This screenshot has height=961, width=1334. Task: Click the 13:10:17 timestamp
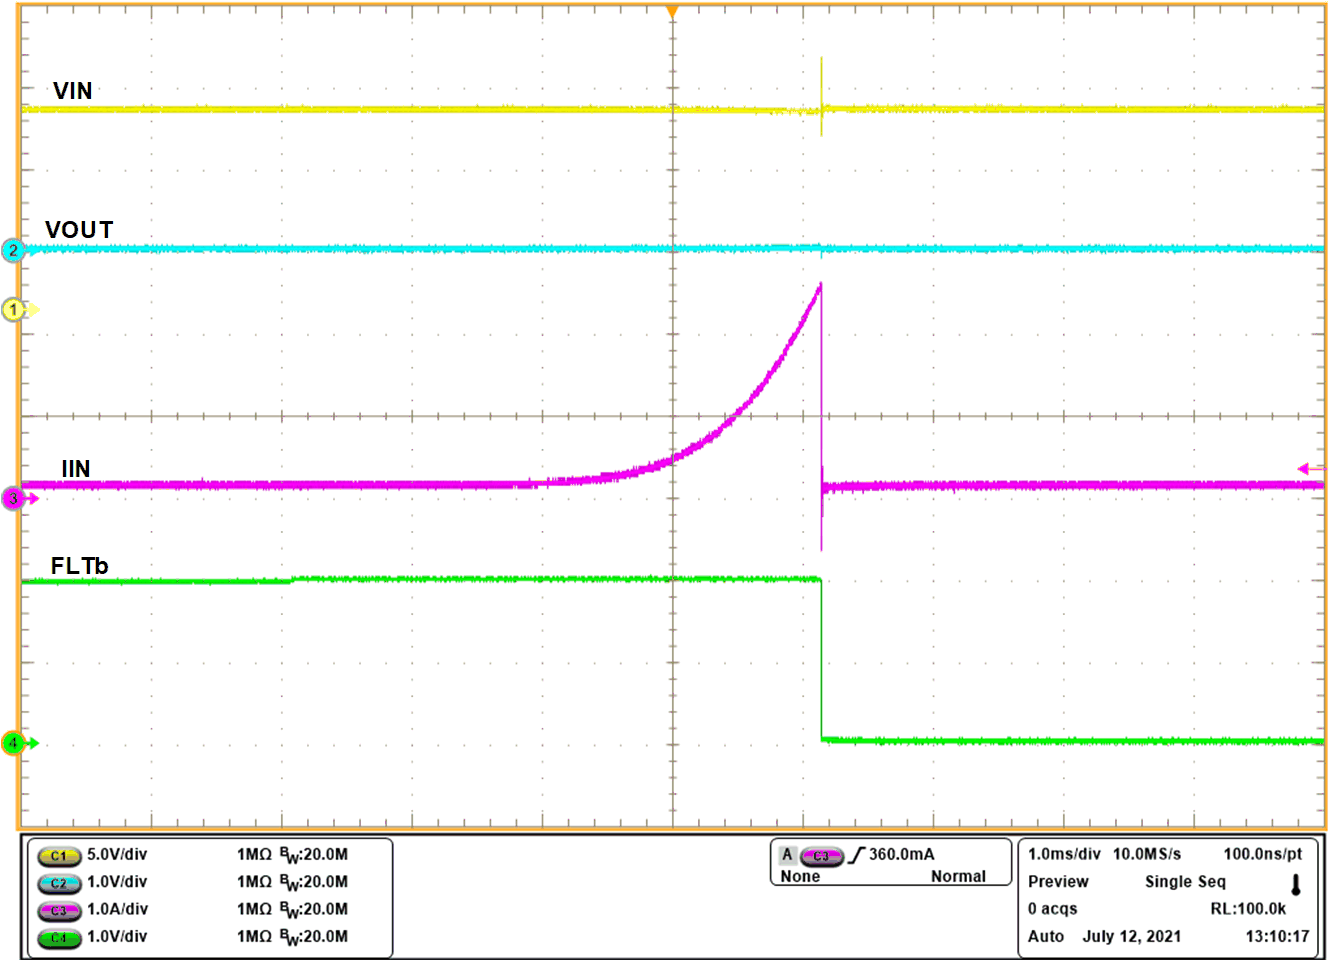pos(1277,937)
